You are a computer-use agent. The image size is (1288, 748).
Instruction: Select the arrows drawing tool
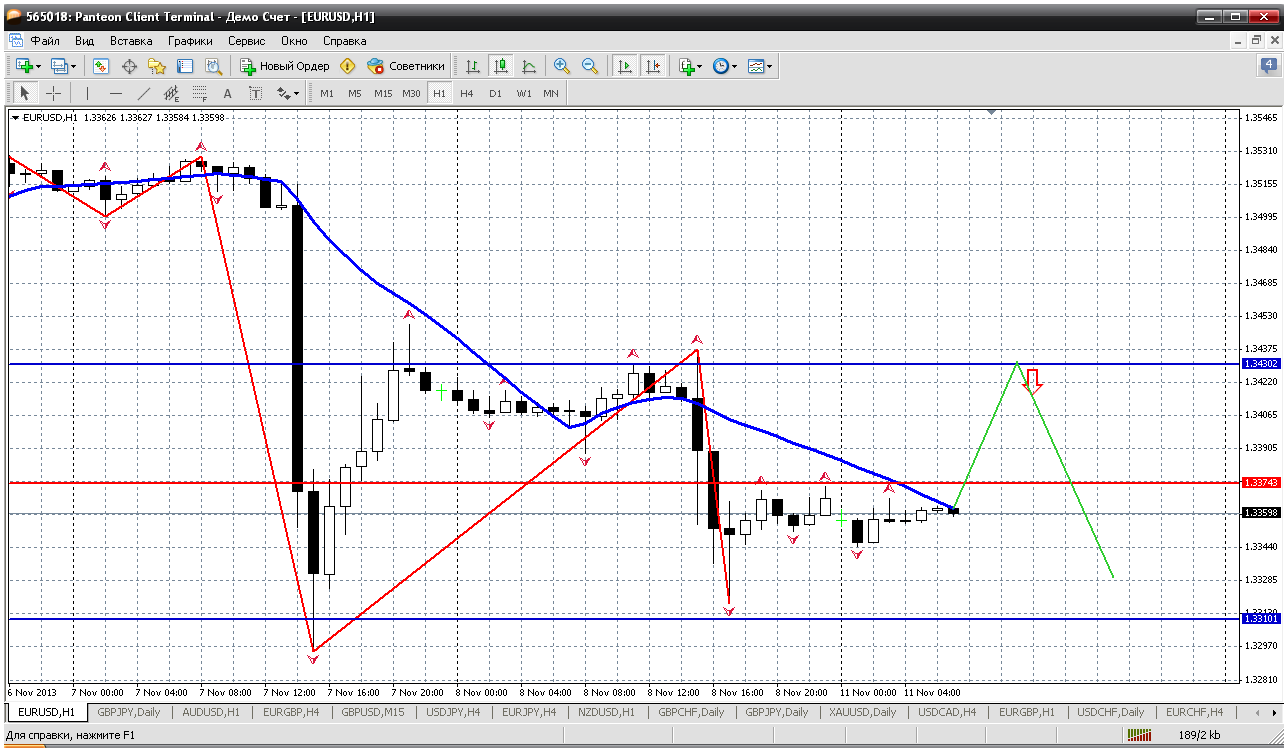click(x=283, y=93)
